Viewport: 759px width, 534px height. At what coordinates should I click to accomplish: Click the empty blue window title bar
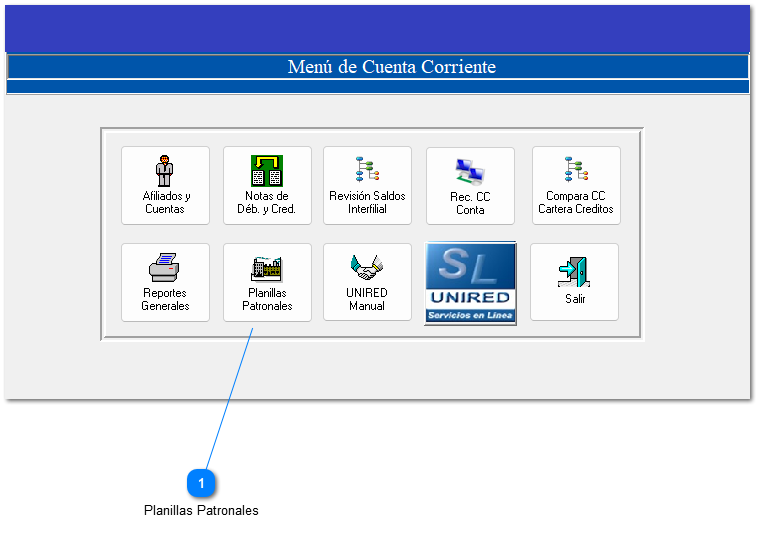pos(378,28)
